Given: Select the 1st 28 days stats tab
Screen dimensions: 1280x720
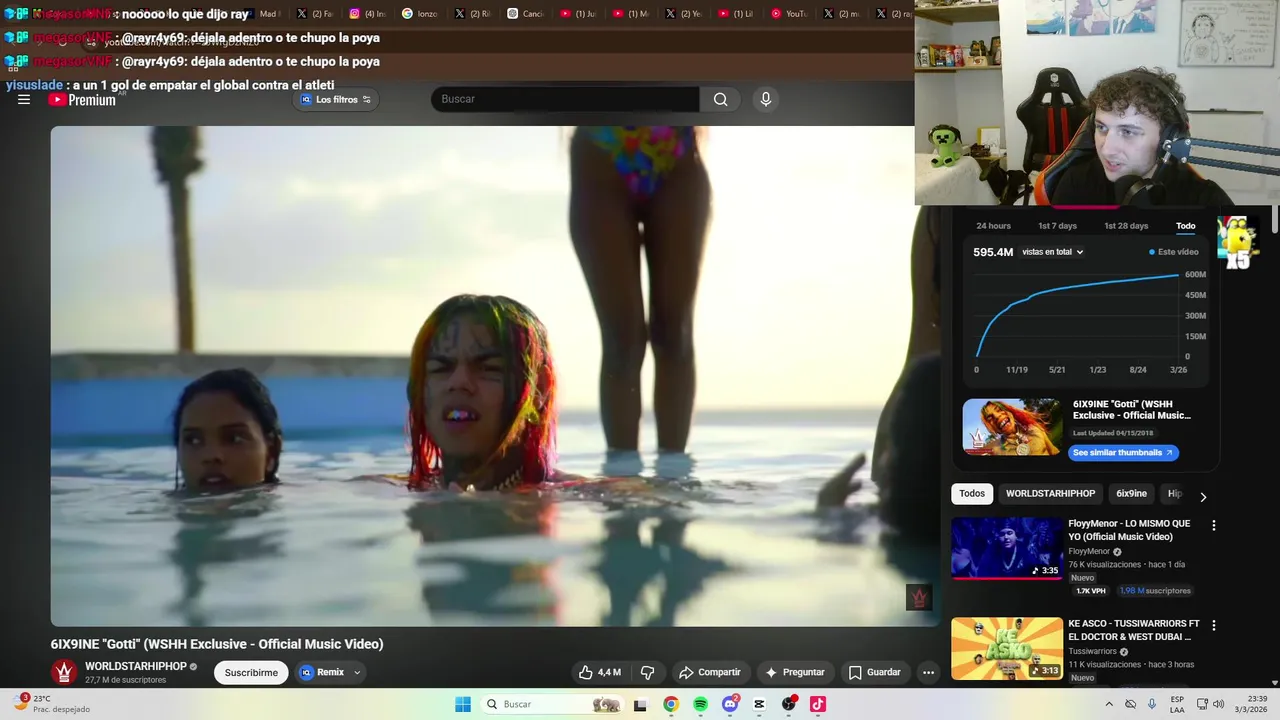Looking at the screenshot, I should (1126, 226).
